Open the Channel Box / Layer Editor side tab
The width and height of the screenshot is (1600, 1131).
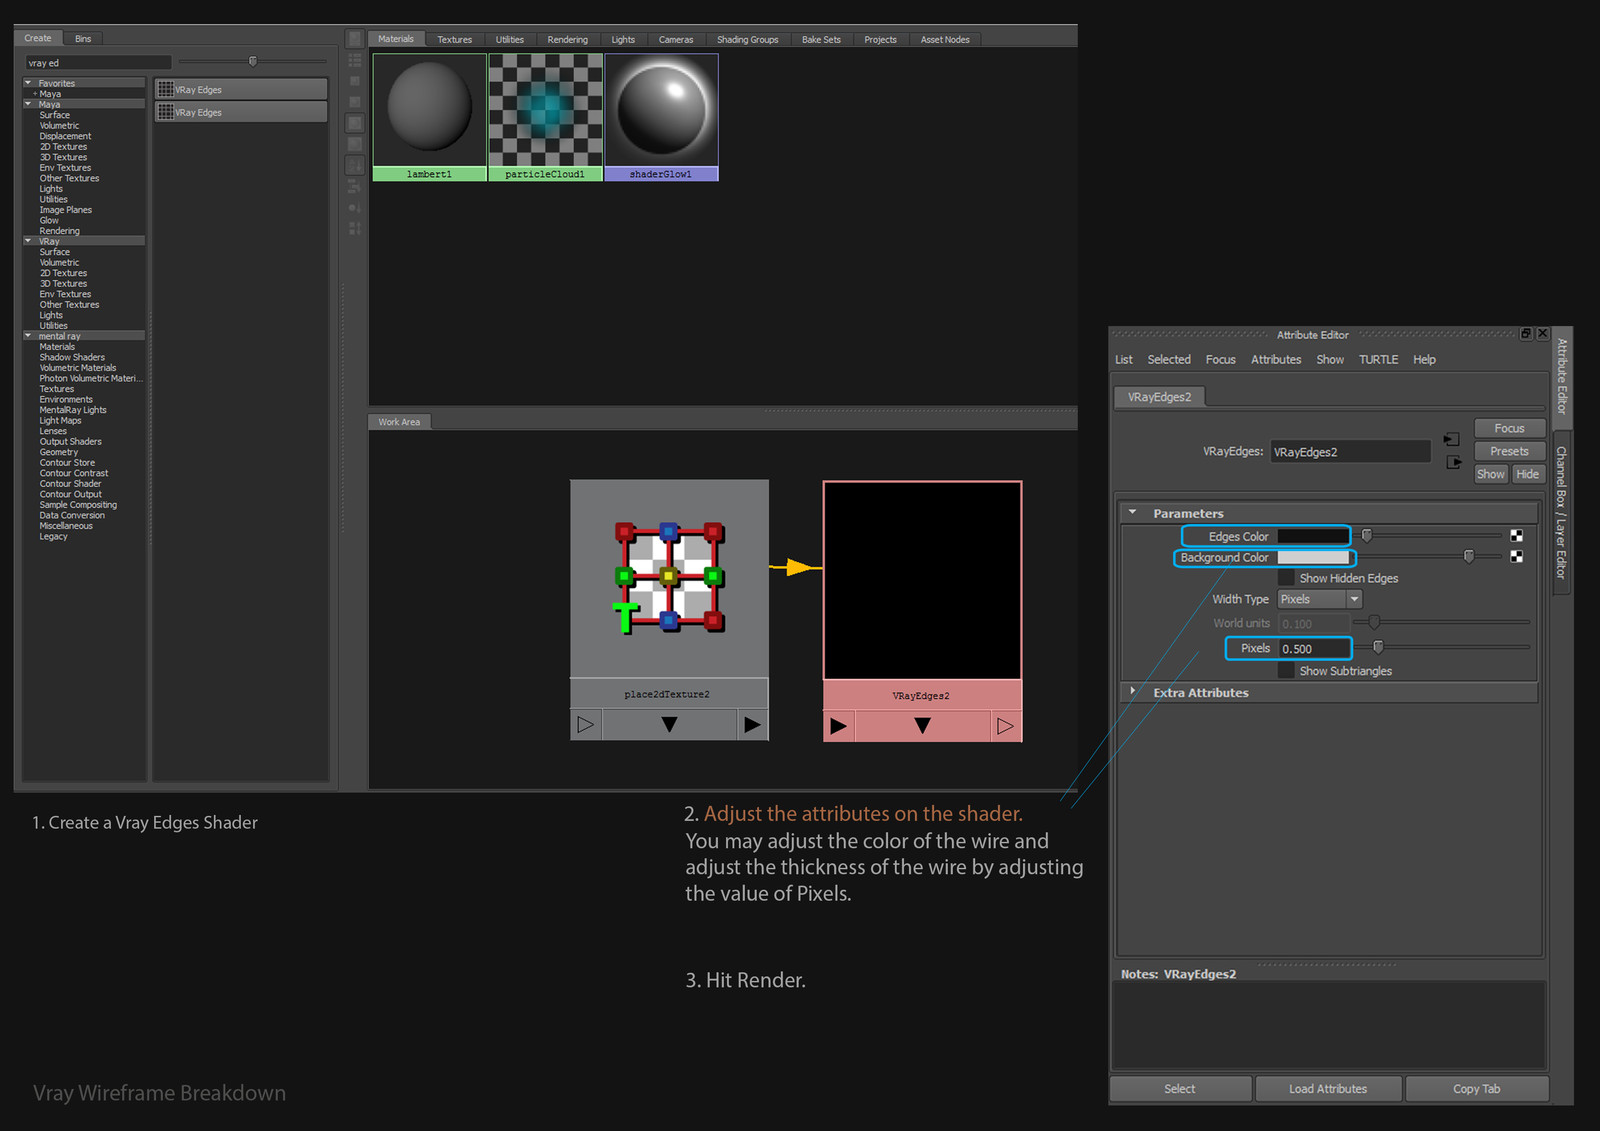(x=1561, y=512)
